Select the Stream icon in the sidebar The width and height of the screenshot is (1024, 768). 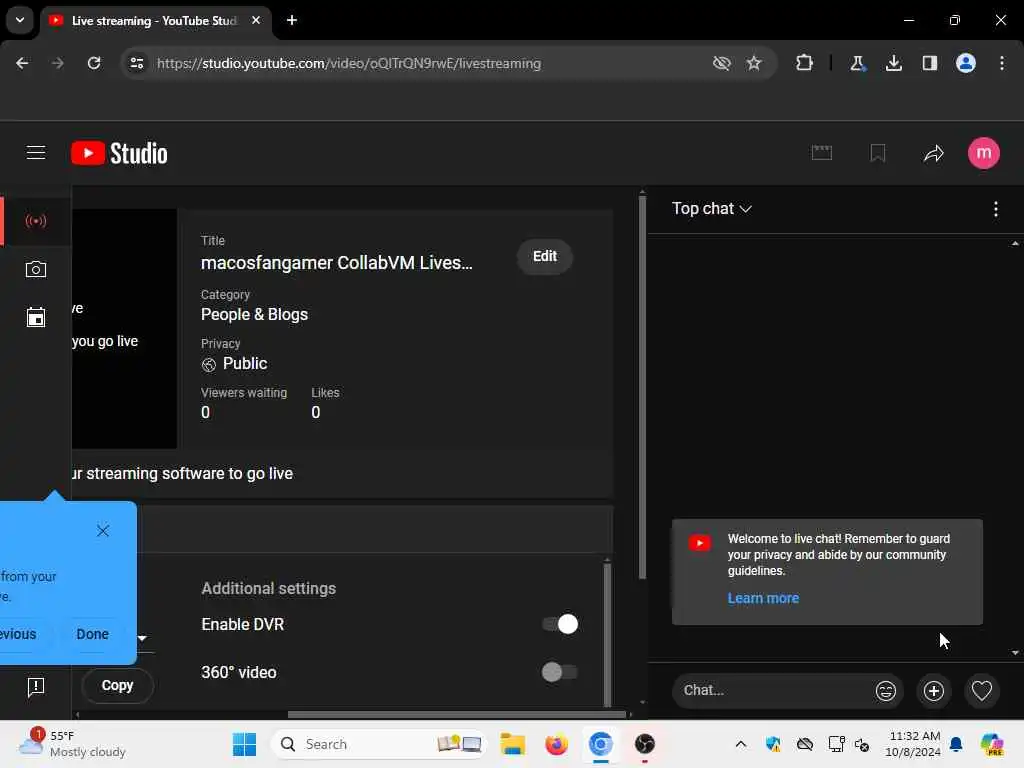[x=36, y=221]
